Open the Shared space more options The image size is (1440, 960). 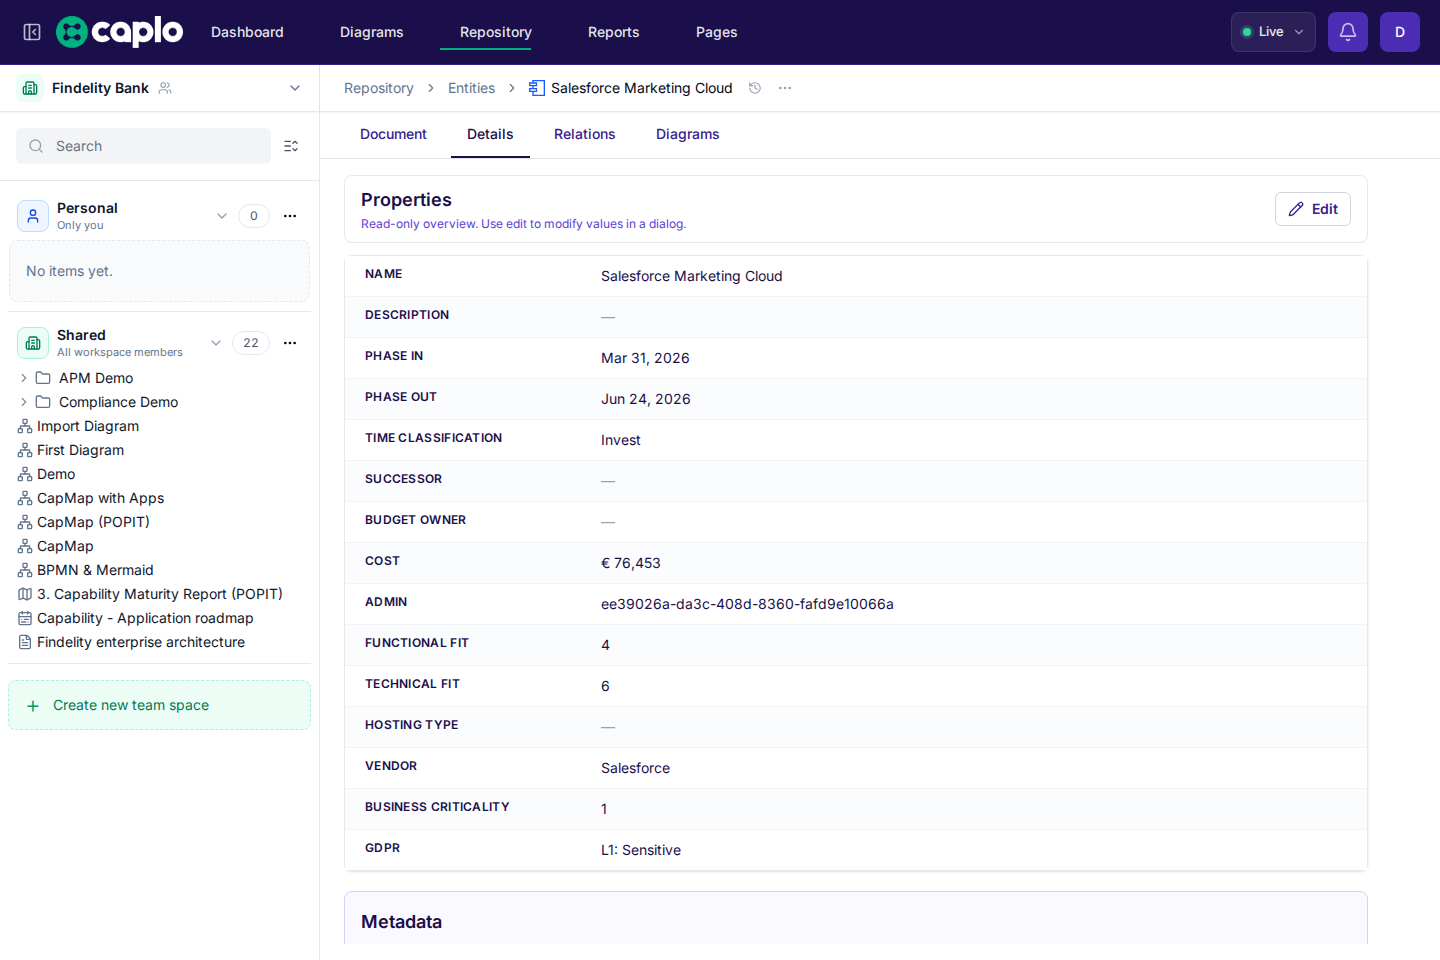click(x=290, y=343)
